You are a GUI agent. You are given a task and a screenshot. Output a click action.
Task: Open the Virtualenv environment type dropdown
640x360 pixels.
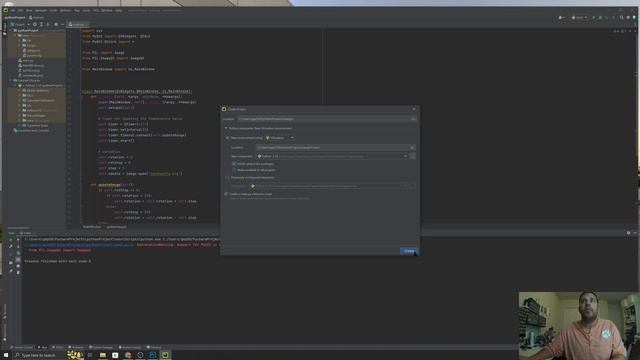[x=280, y=138]
